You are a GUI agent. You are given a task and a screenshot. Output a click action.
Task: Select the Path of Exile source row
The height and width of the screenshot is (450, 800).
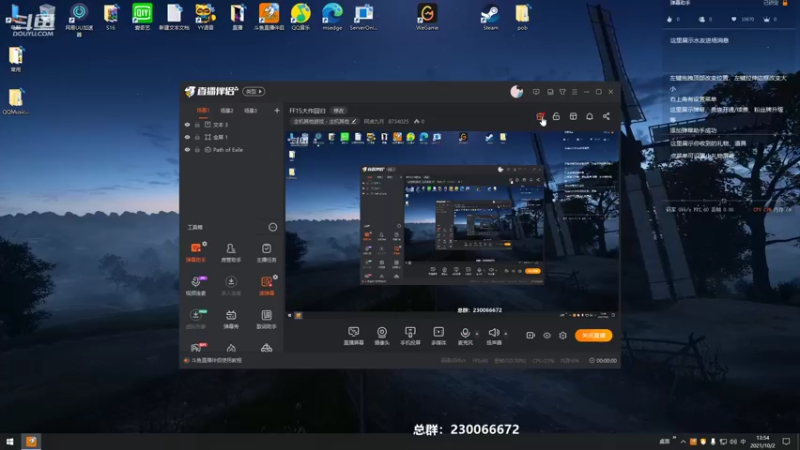click(x=232, y=150)
